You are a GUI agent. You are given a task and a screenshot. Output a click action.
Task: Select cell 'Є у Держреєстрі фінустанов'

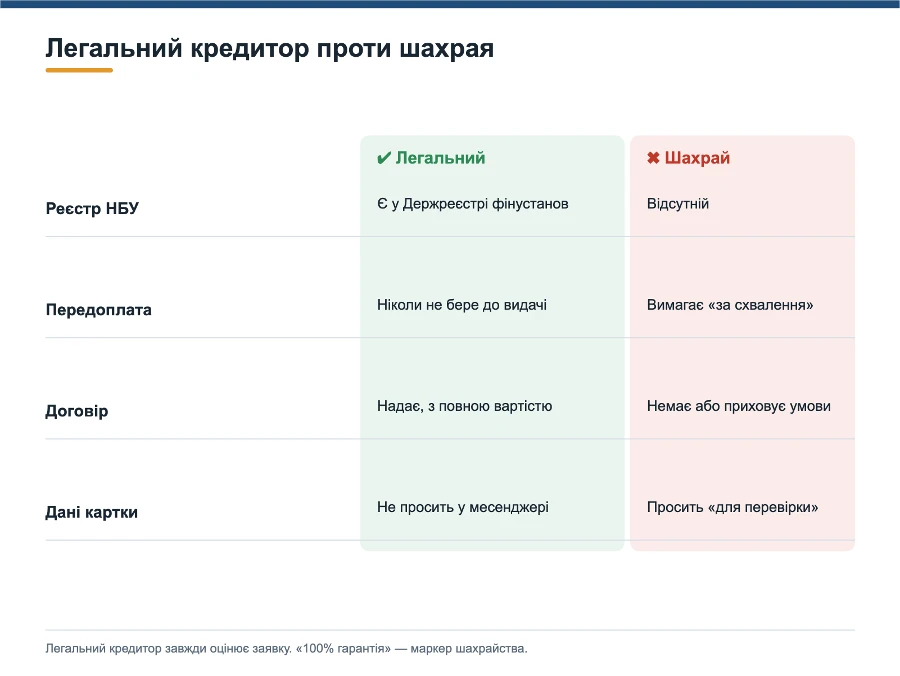point(473,204)
